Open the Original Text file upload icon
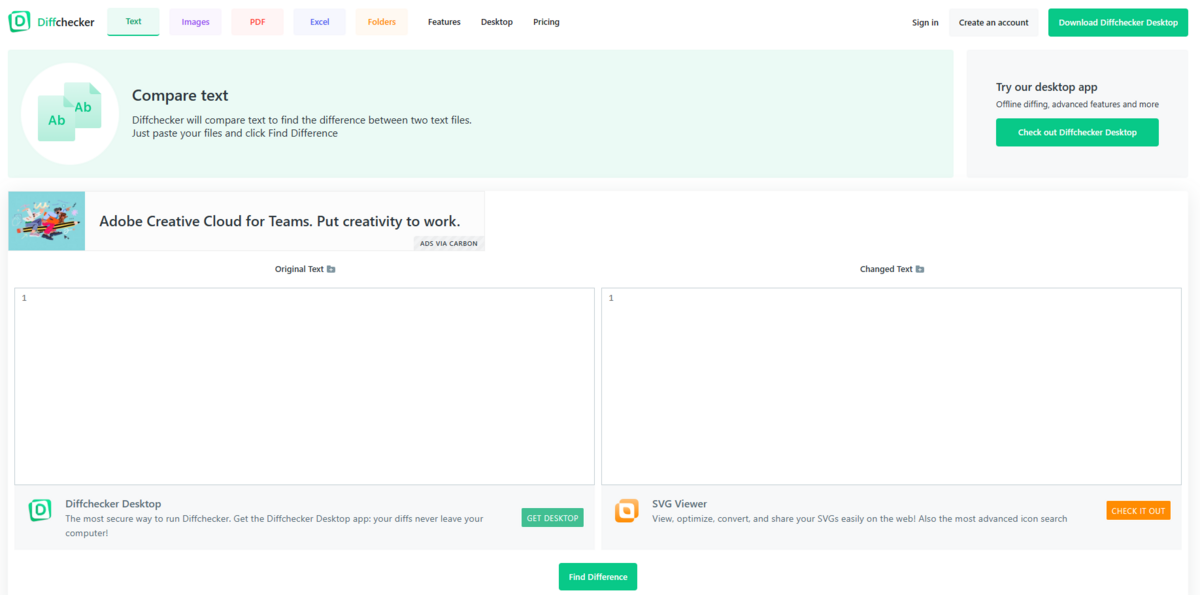 (331, 269)
